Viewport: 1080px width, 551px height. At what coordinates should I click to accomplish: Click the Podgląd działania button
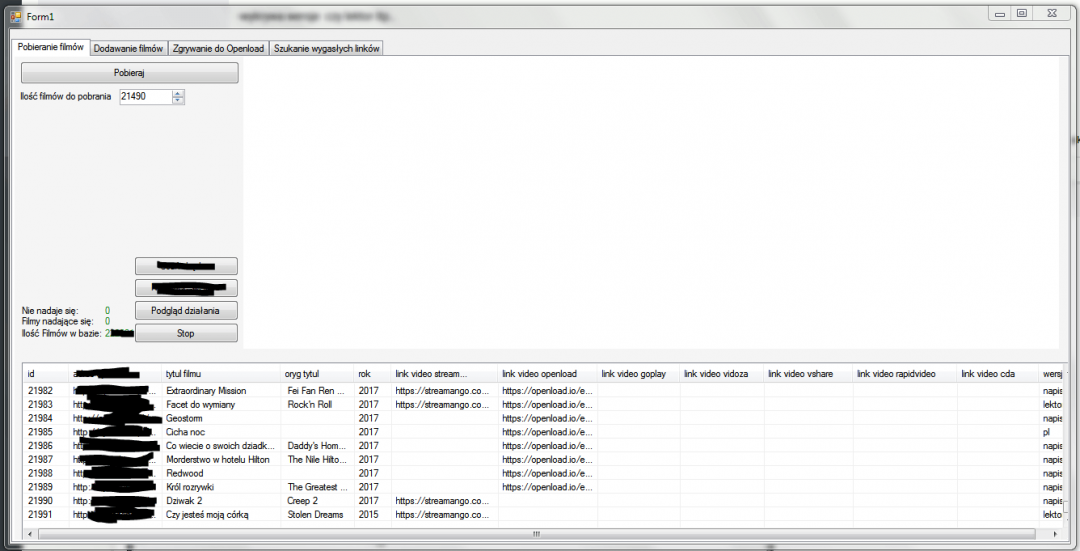(186, 310)
